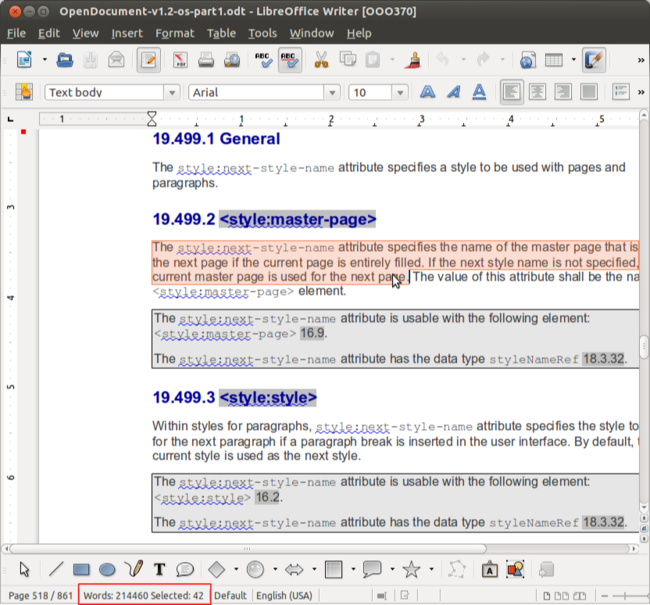Click the Page 518 / 861 status field

click(38, 594)
